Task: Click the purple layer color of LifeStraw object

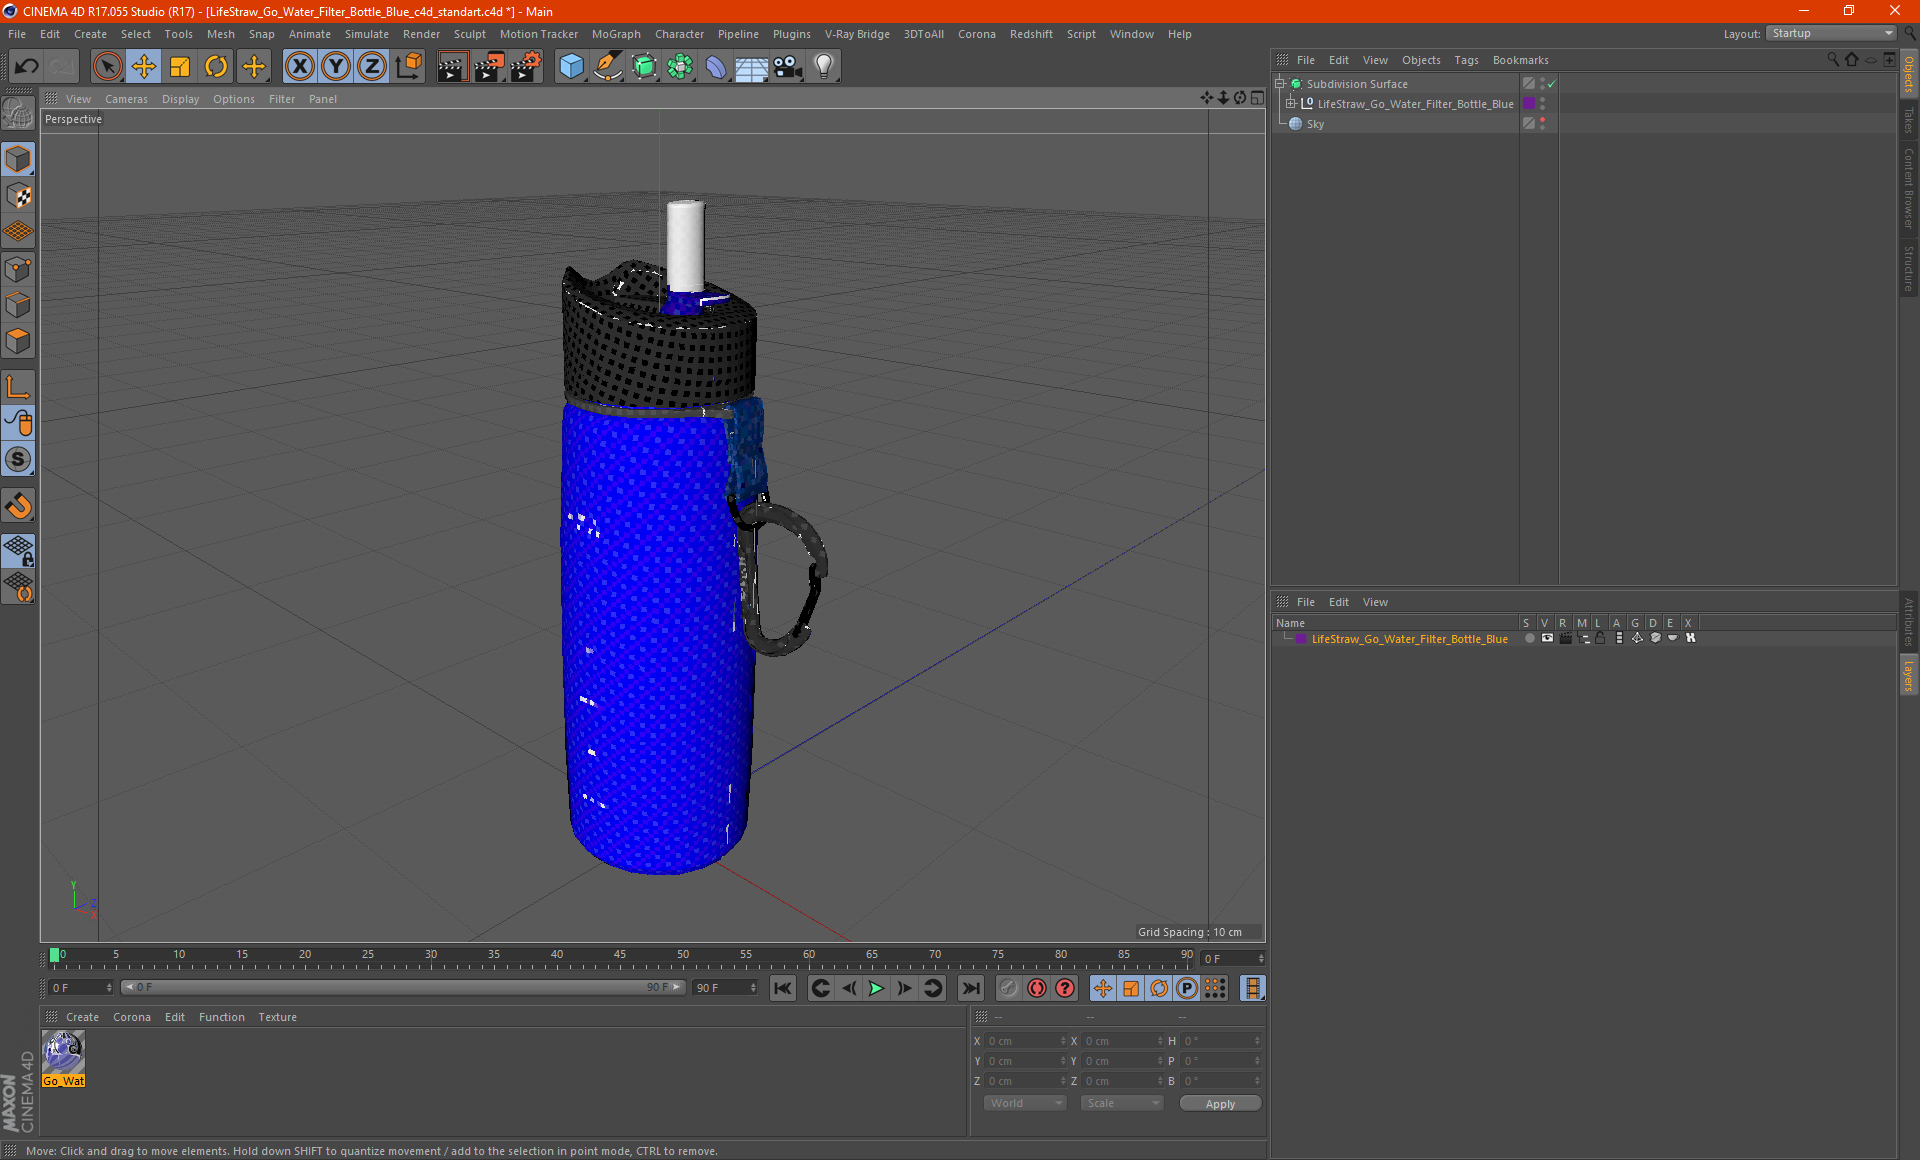Action: click(x=1529, y=103)
